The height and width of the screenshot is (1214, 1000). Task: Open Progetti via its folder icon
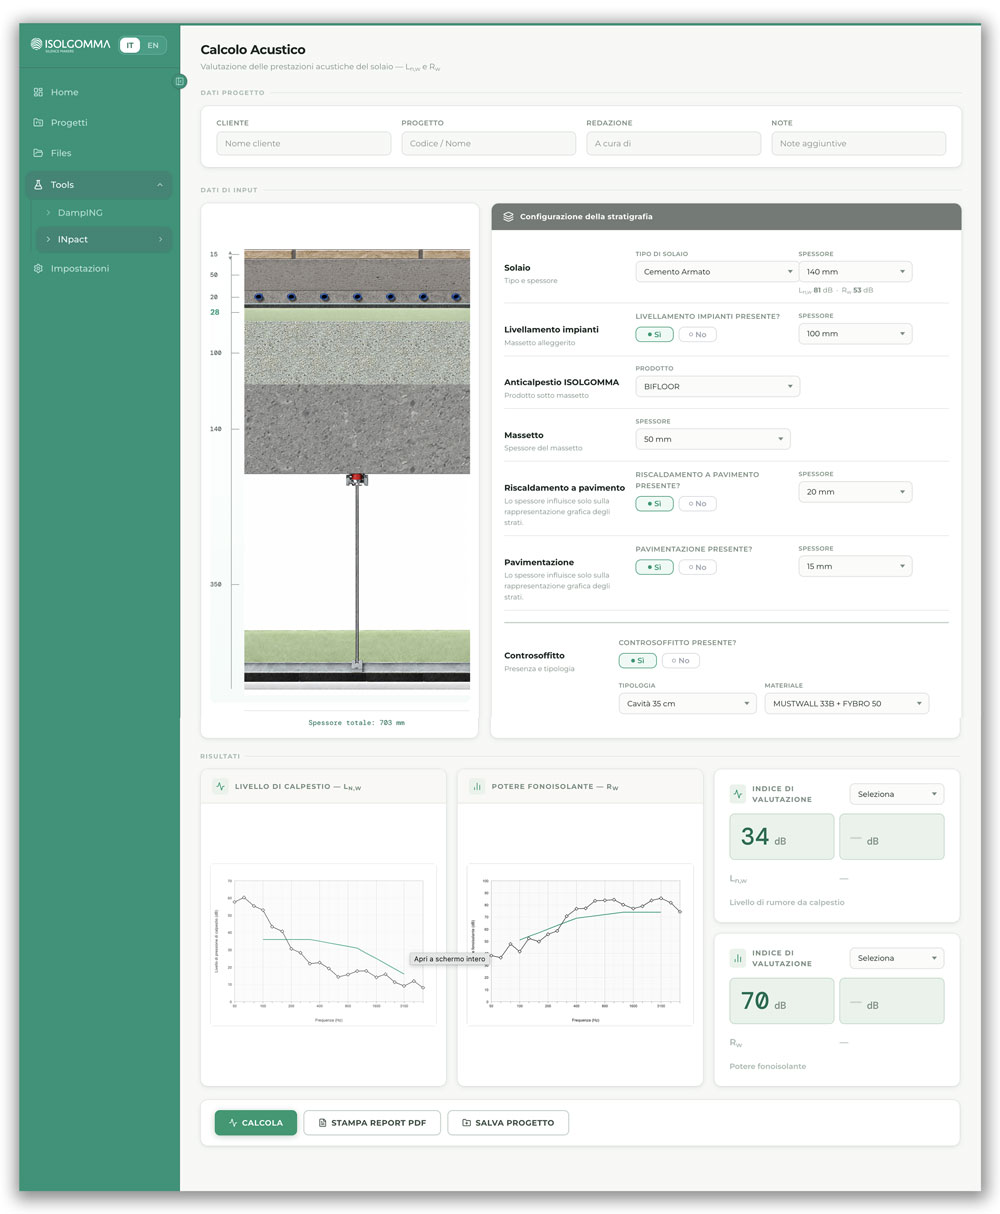[x=38, y=122]
